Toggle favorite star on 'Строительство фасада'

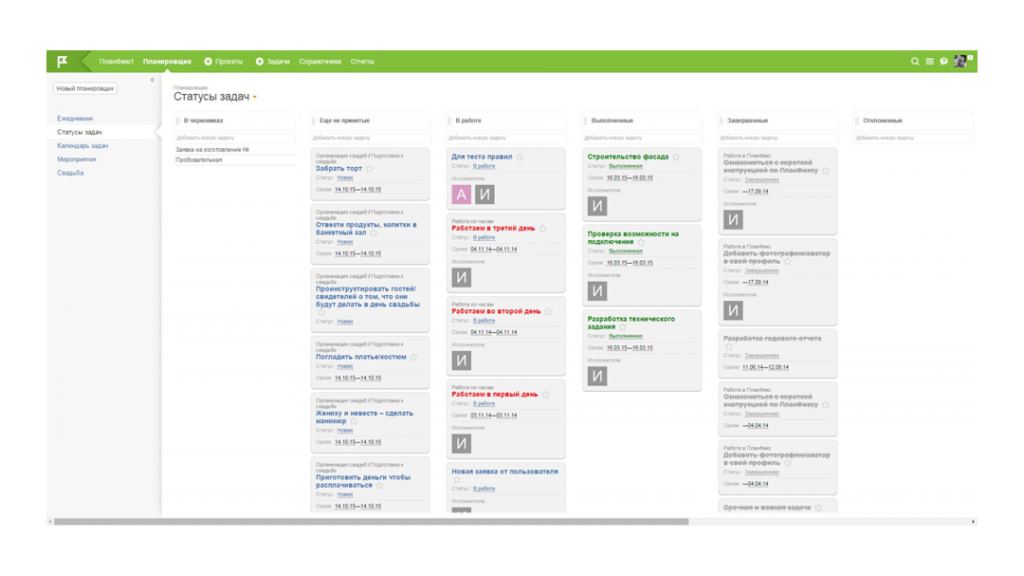[676, 157]
